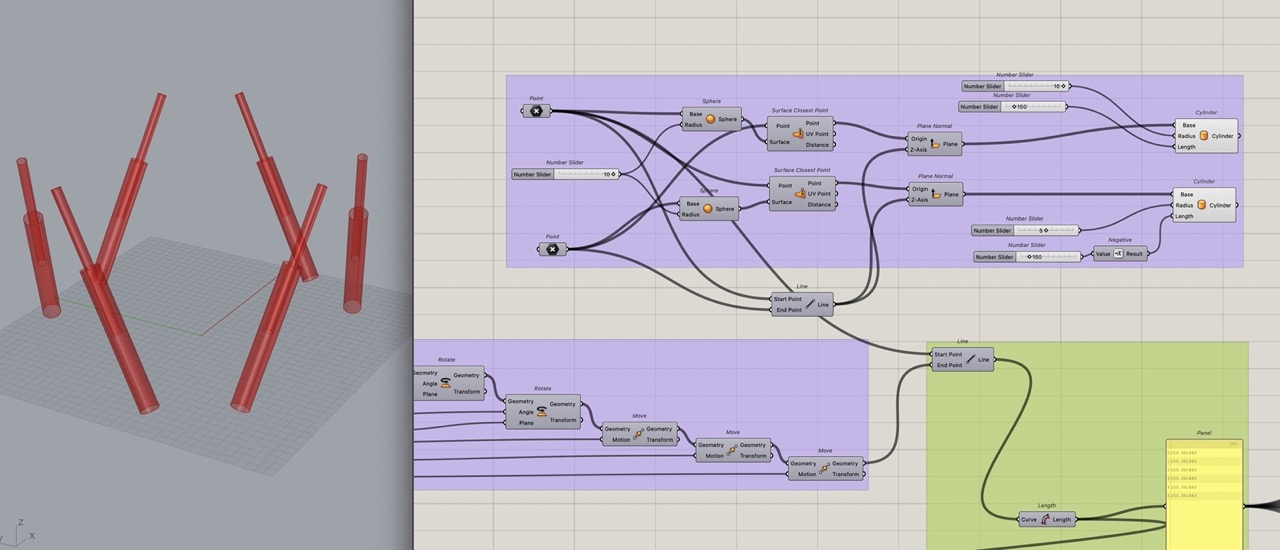Click Transform output on the first Move
Viewport: 1280px width, 550px height.
click(x=660, y=440)
